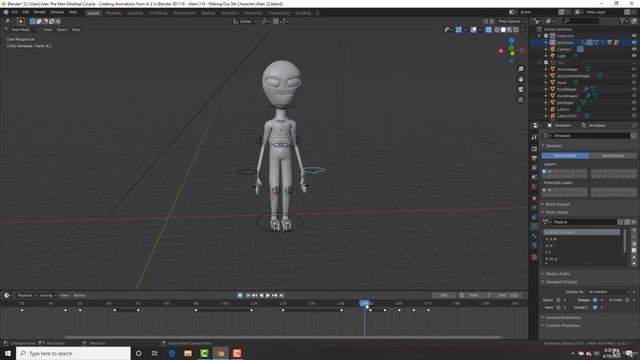Hide the Camera in the outliner
Viewport: 640px width, 360px height.
[x=634, y=49]
